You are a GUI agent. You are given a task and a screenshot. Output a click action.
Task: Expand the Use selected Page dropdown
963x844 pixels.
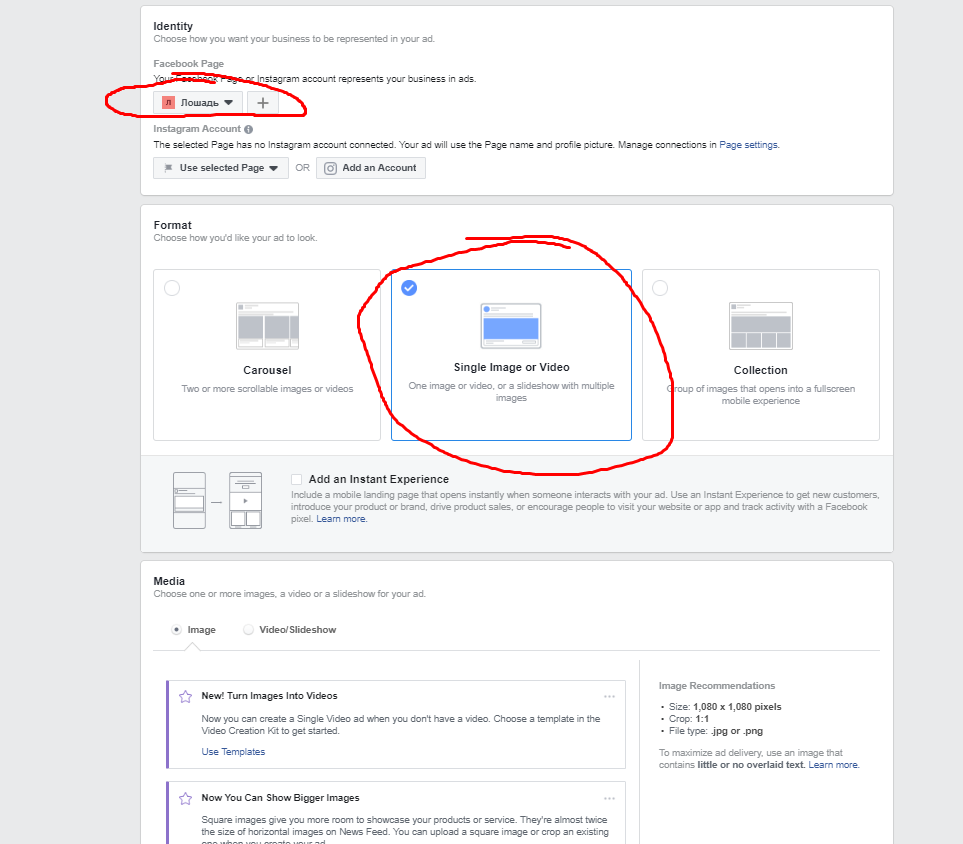coord(221,168)
